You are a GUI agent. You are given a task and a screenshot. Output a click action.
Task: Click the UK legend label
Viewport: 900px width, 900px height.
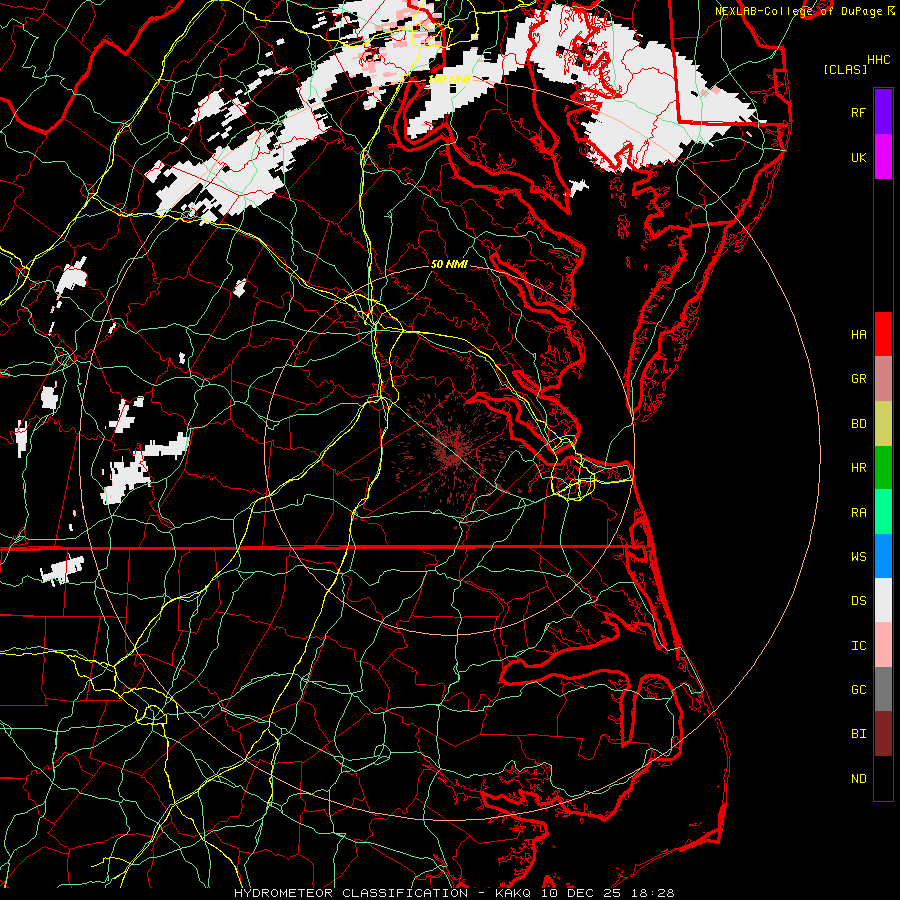(x=858, y=157)
